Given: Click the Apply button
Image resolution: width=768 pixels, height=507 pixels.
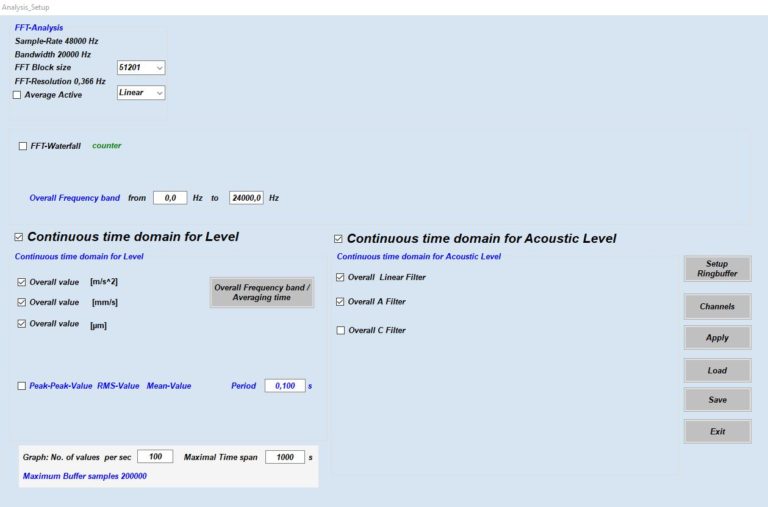Looking at the screenshot, I should tap(716, 338).
